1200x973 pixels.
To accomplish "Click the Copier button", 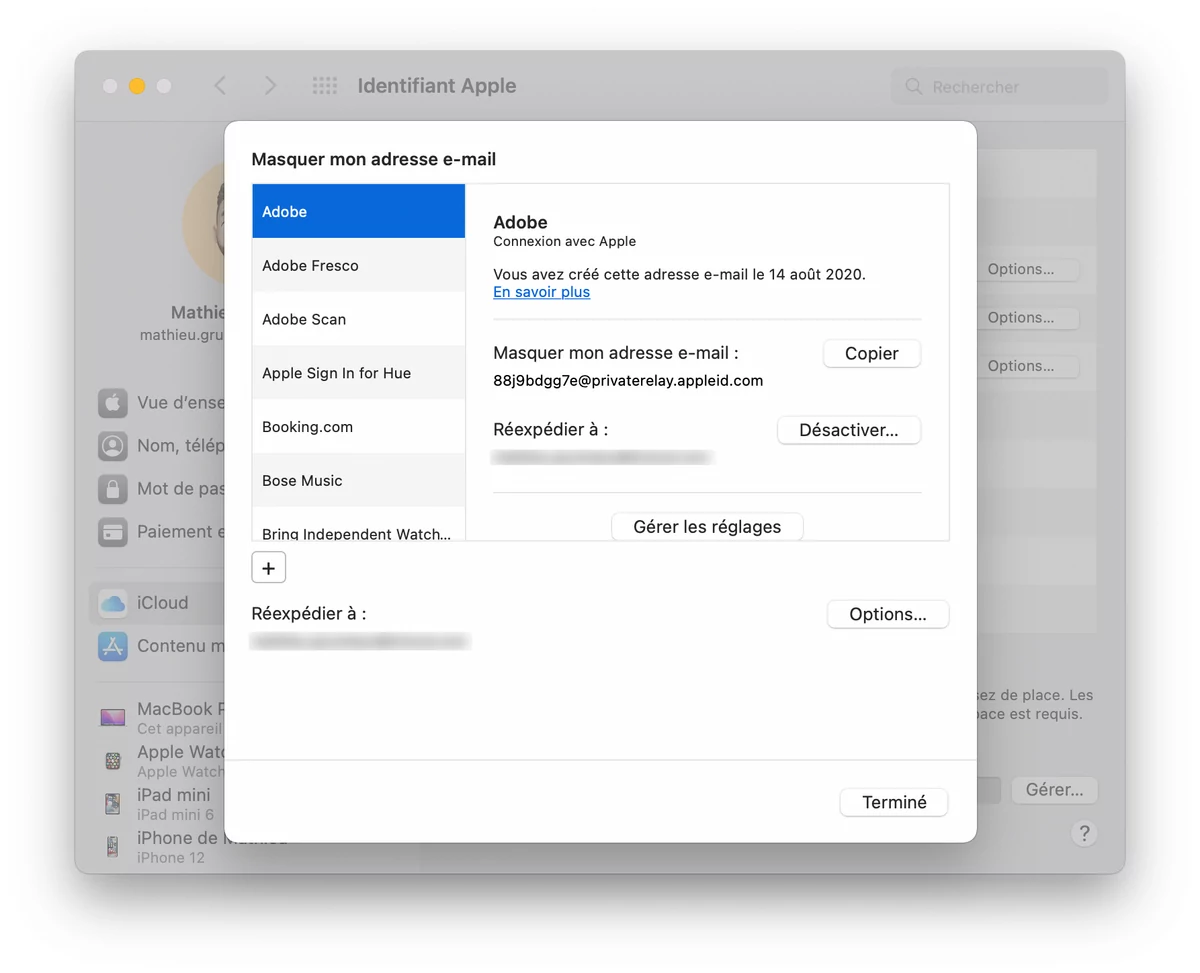I will click(871, 353).
